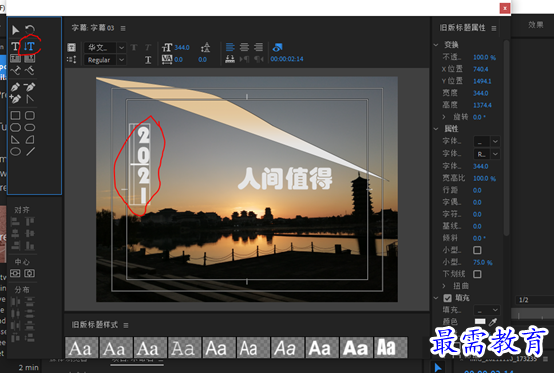Viewport: 554px width, 373px height.
Task: Select the horizontal Type tool
Action: [15, 46]
